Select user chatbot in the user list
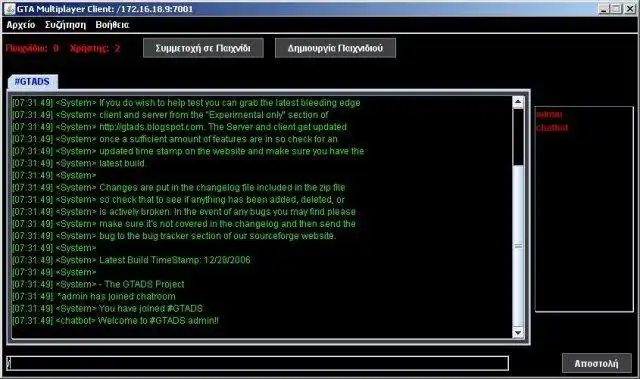Viewport: 640px width, 379px height. tap(552, 128)
